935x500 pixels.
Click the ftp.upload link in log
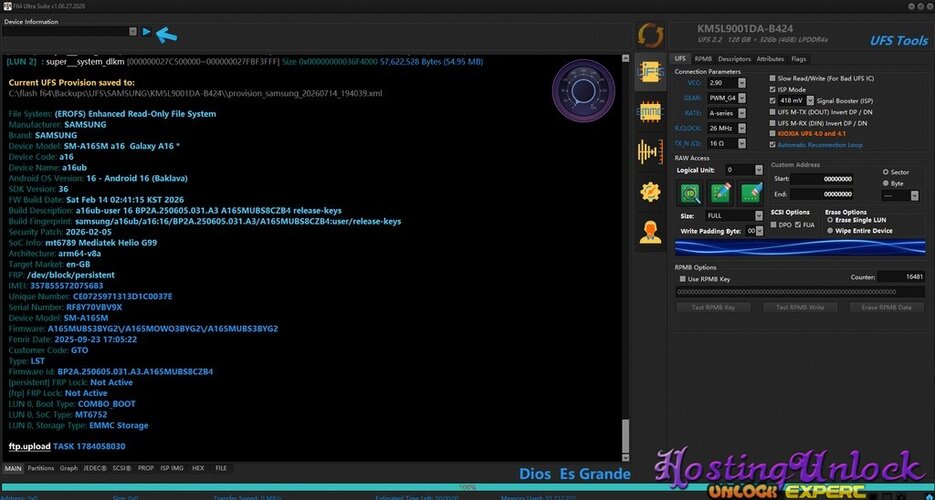pos(30,446)
